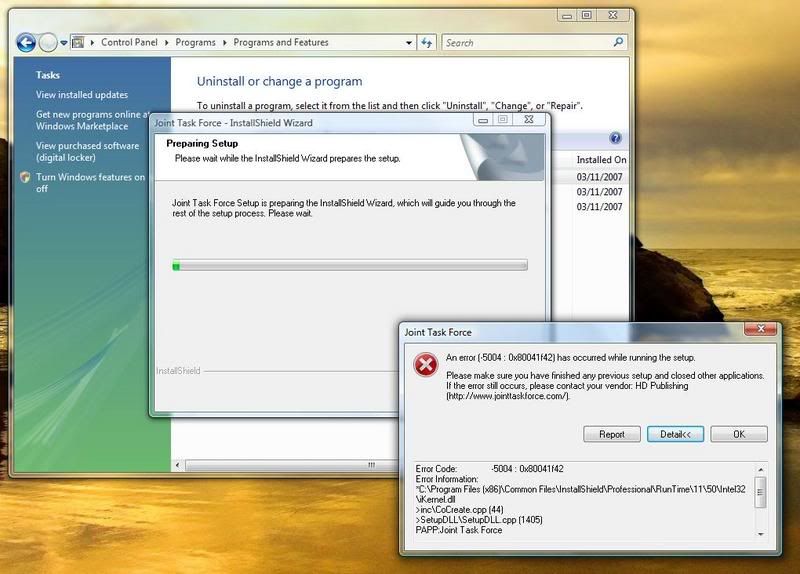This screenshot has width=800, height=574.
Task: Select Programs breadcrumb in address bar
Action: coord(195,42)
